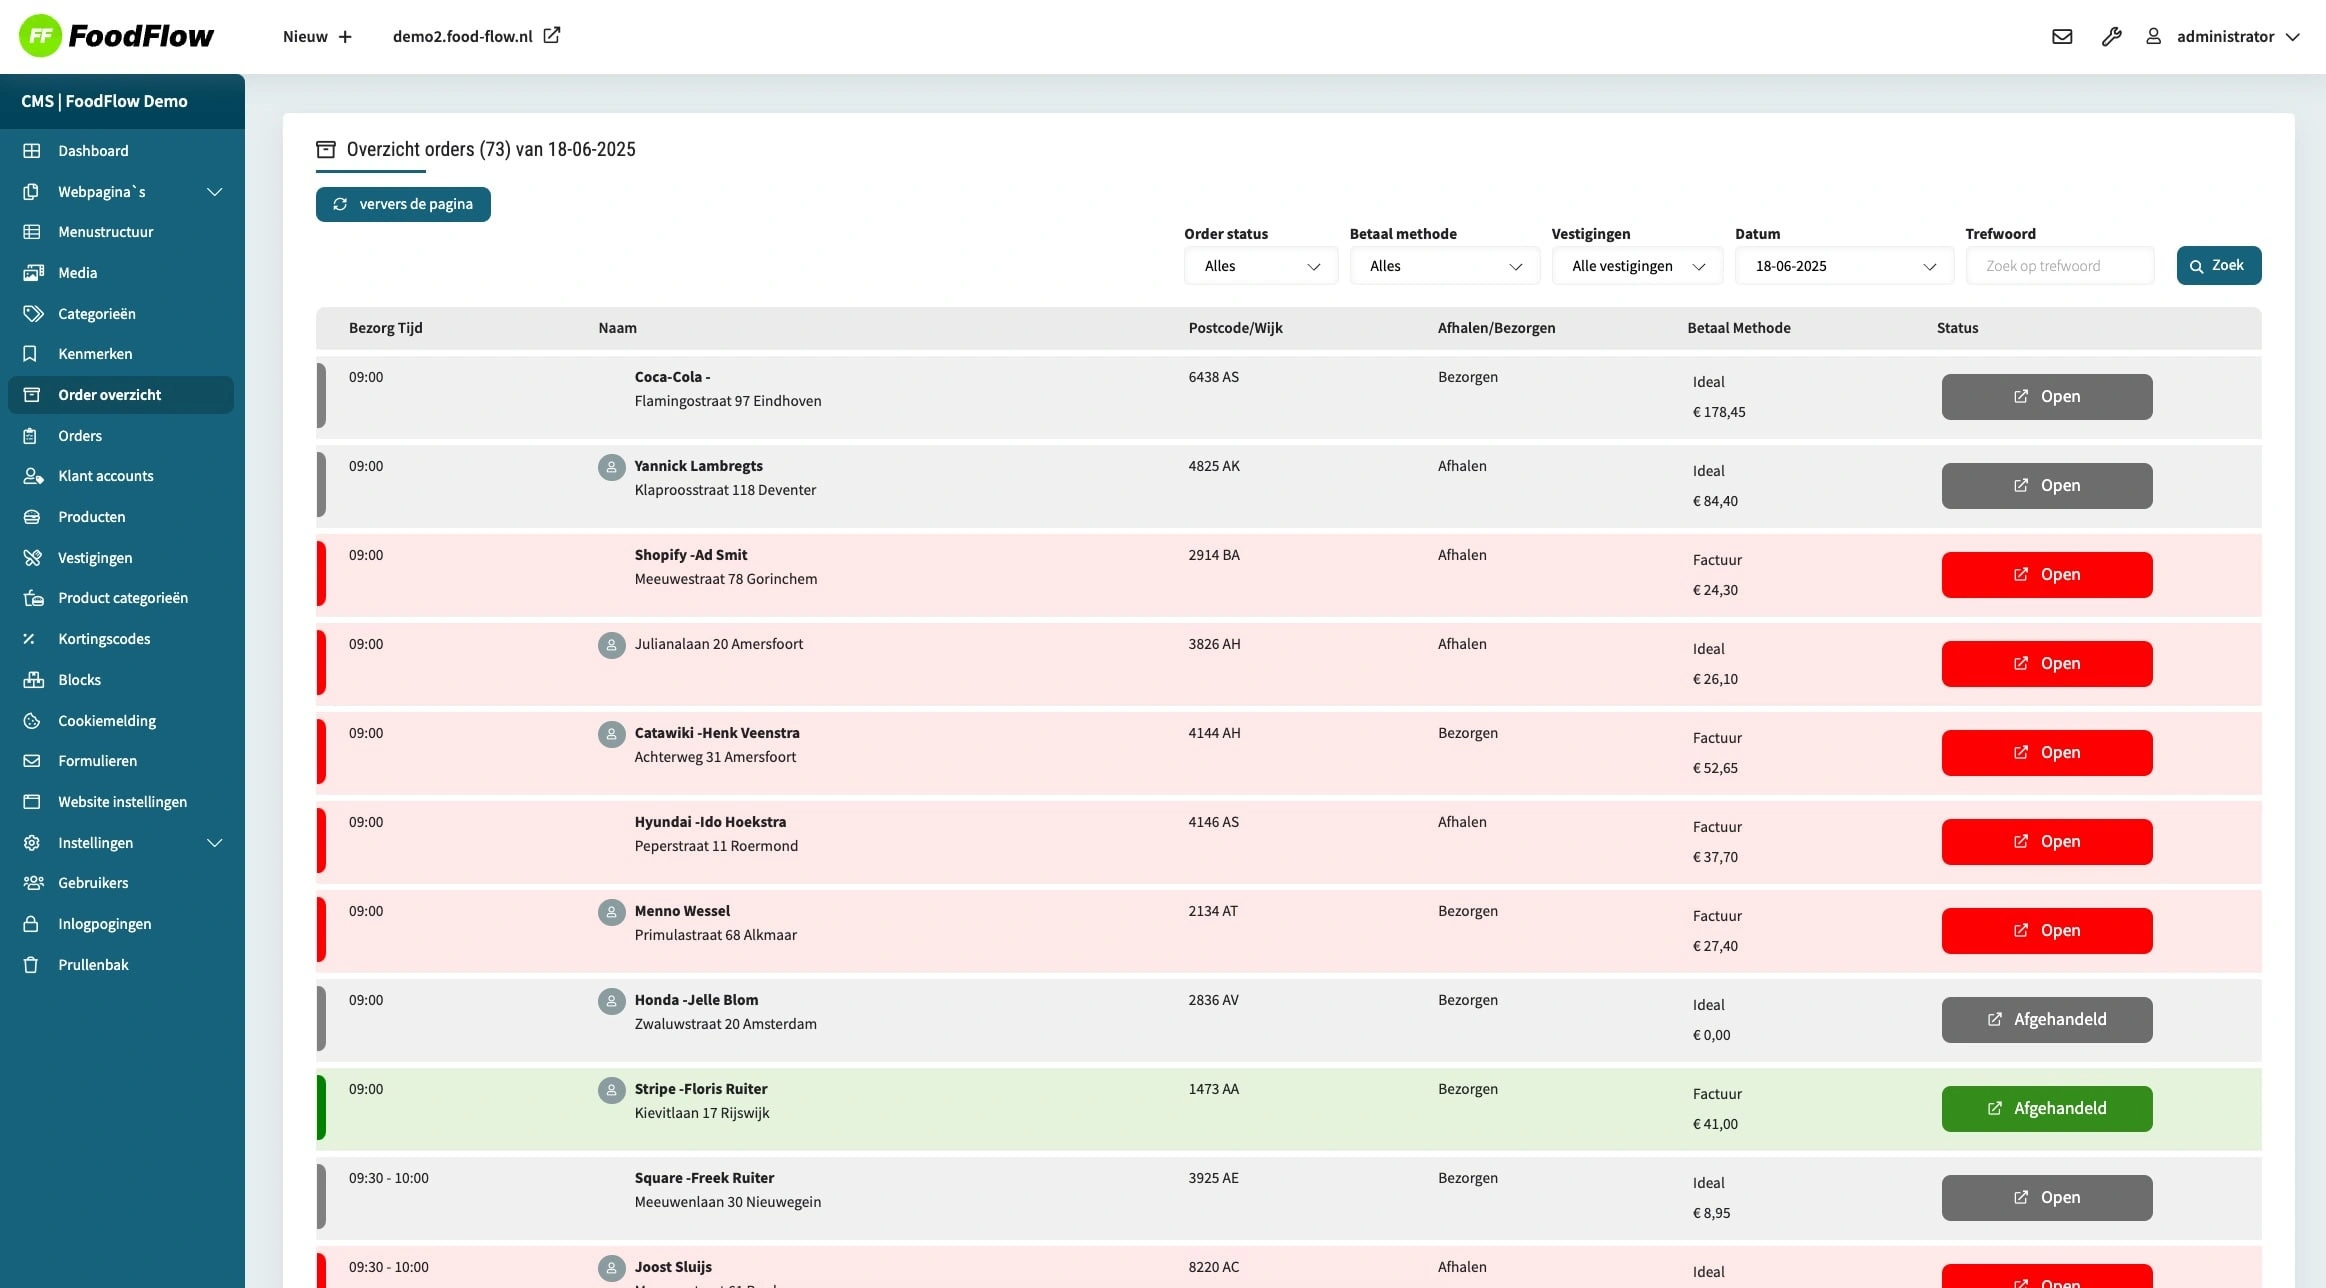Click the Cookiemelding cookie icon in sidebar
The height and width of the screenshot is (1288, 2326).
pos(31,721)
